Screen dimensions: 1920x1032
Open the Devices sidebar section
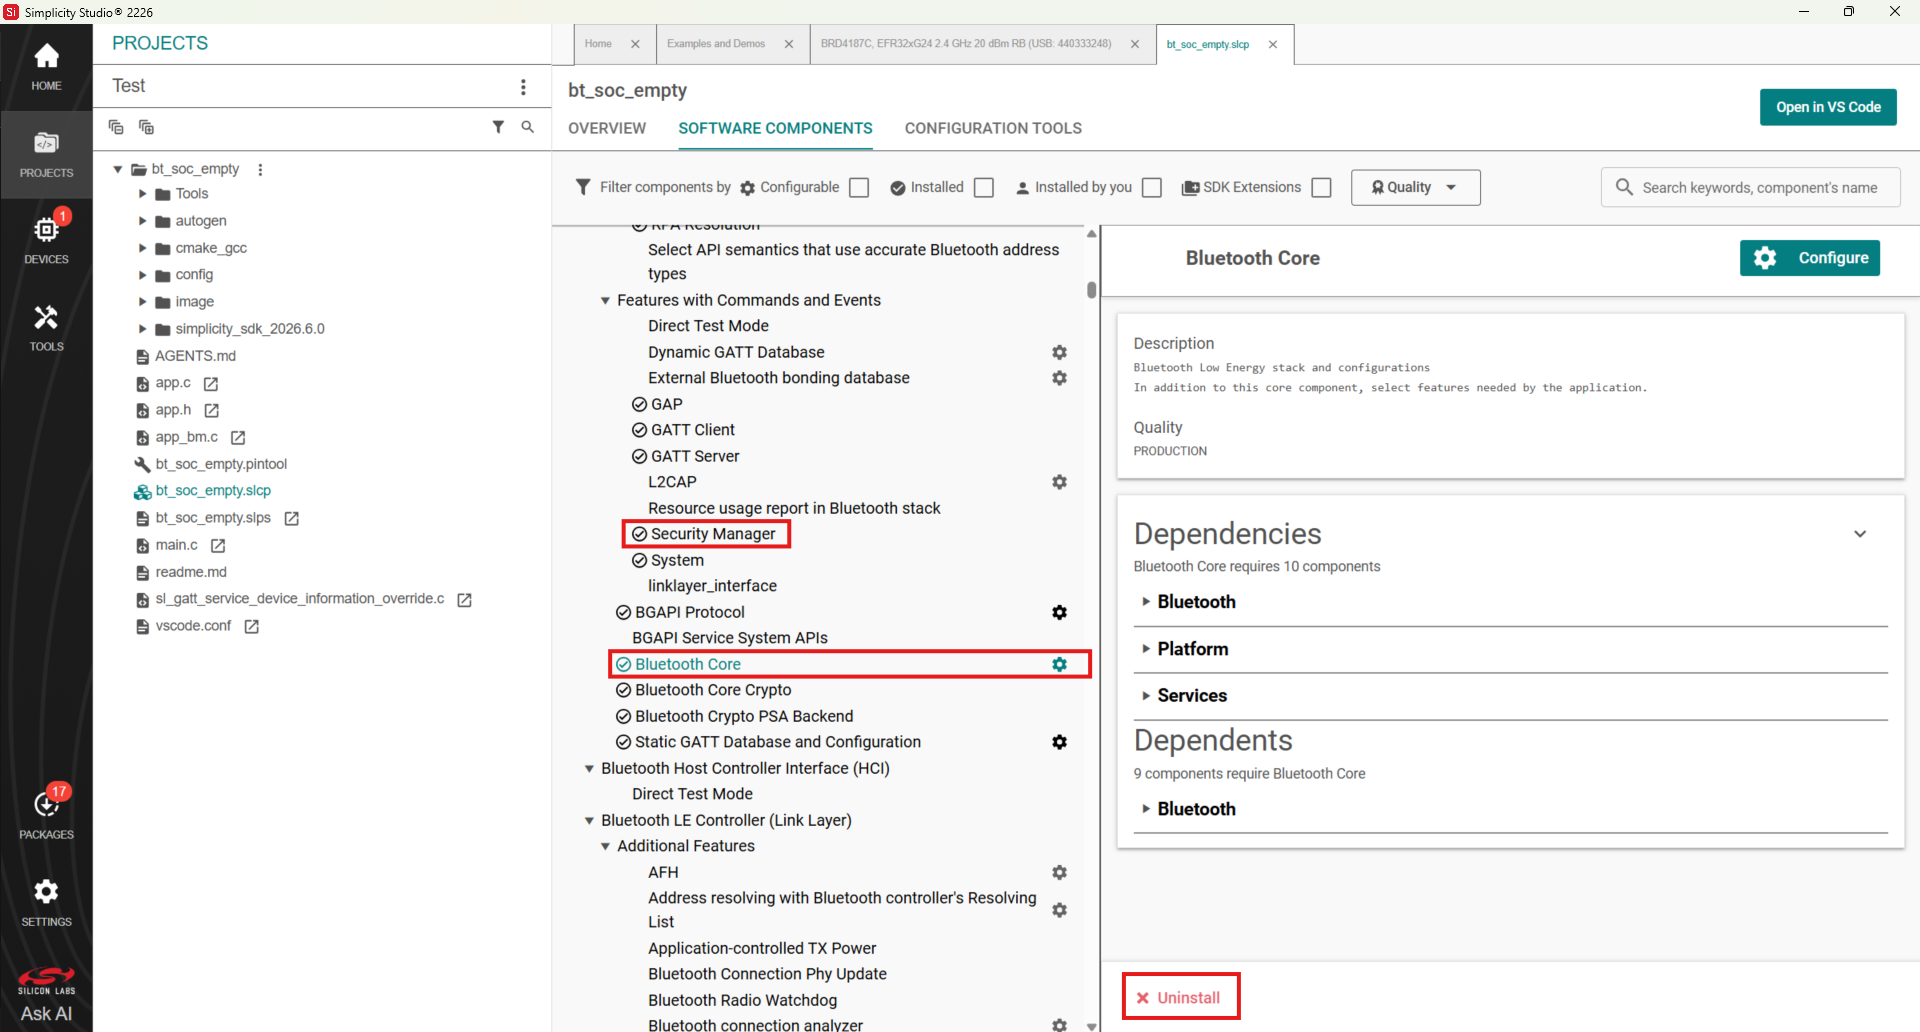coord(46,240)
